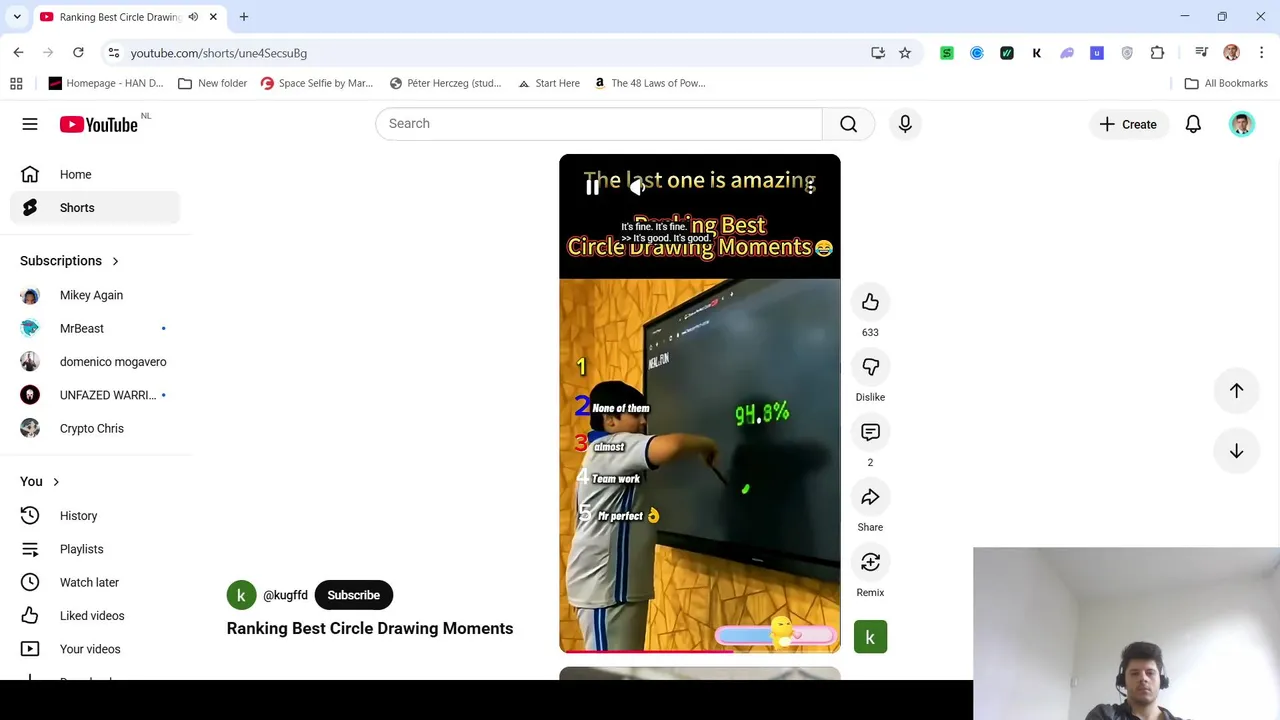Pause the playing Short
The height and width of the screenshot is (720, 1280).
pyautogui.click(x=592, y=187)
